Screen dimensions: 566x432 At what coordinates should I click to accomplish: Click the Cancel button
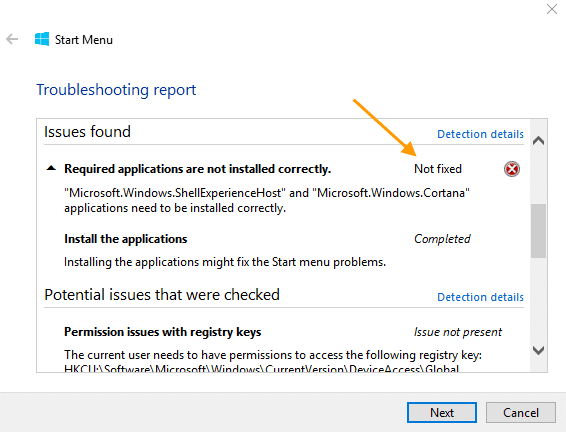click(521, 413)
